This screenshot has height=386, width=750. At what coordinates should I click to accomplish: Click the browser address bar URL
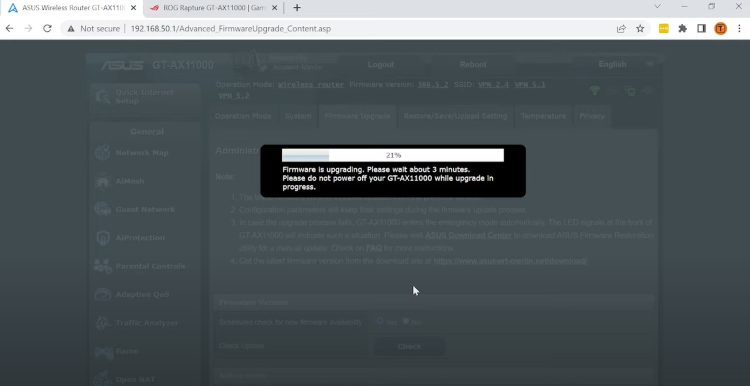(231, 29)
